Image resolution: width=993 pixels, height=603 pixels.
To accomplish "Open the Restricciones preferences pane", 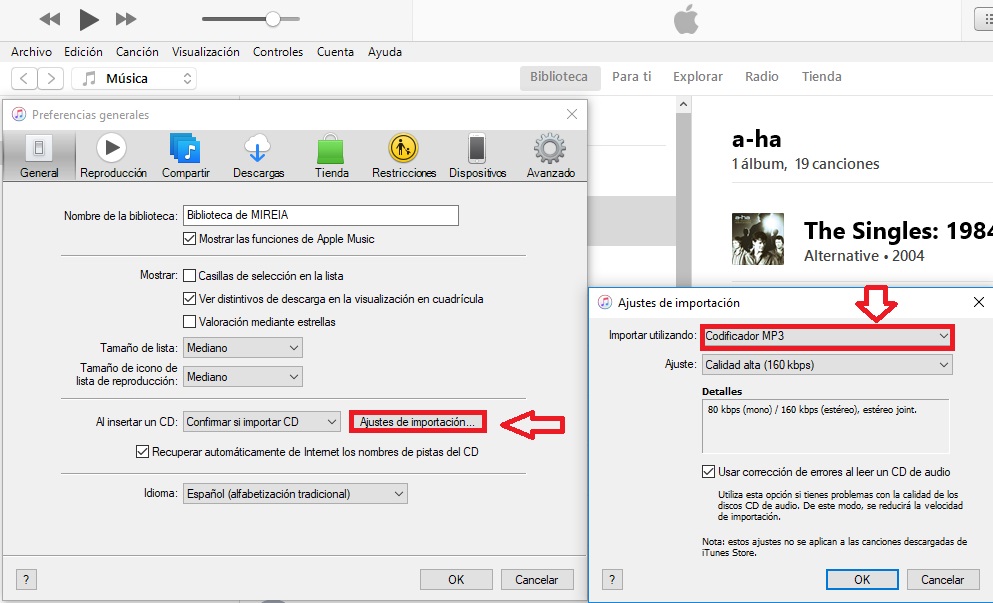I will pyautogui.click(x=403, y=156).
